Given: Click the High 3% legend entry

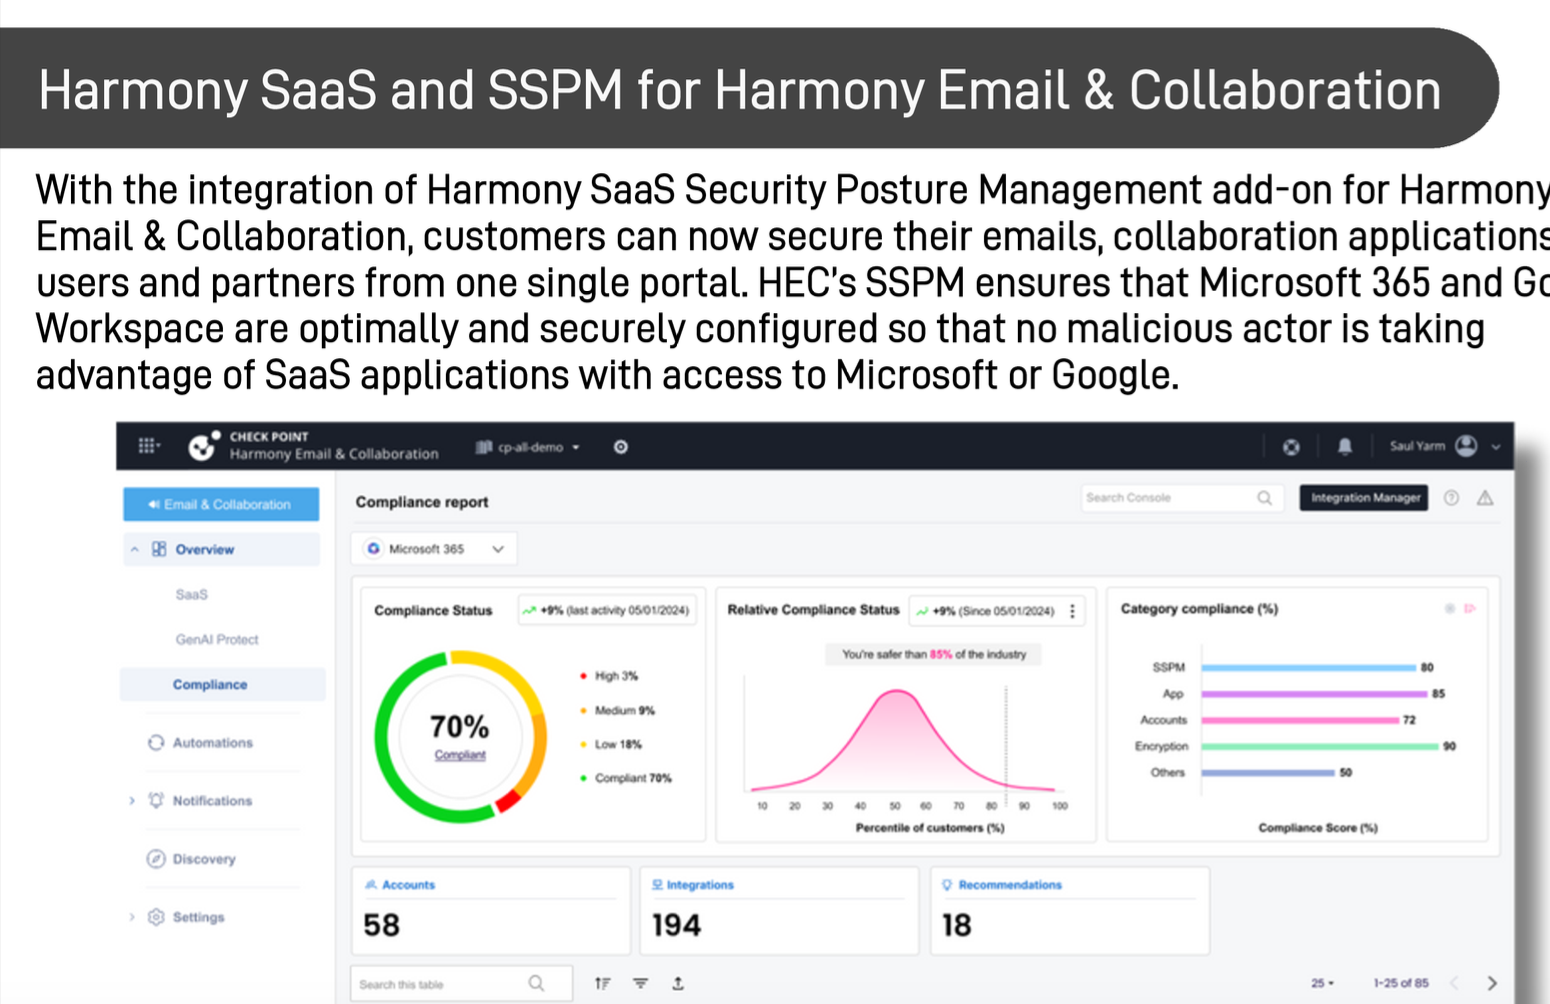Looking at the screenshot, I should [x=609, y=676].
